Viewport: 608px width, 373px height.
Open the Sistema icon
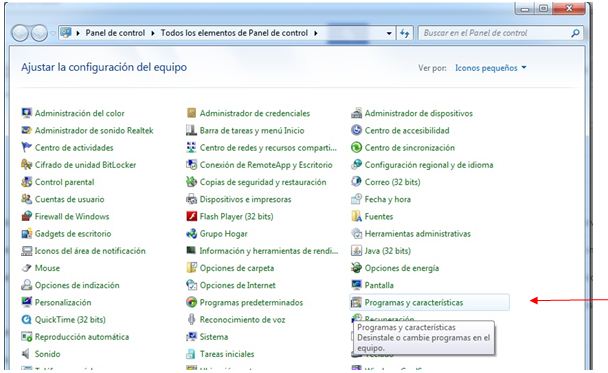[192, 337]
